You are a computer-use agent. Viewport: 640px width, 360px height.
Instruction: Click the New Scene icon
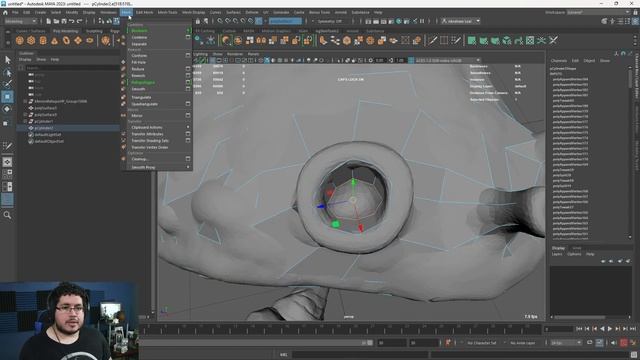point(49,21)
